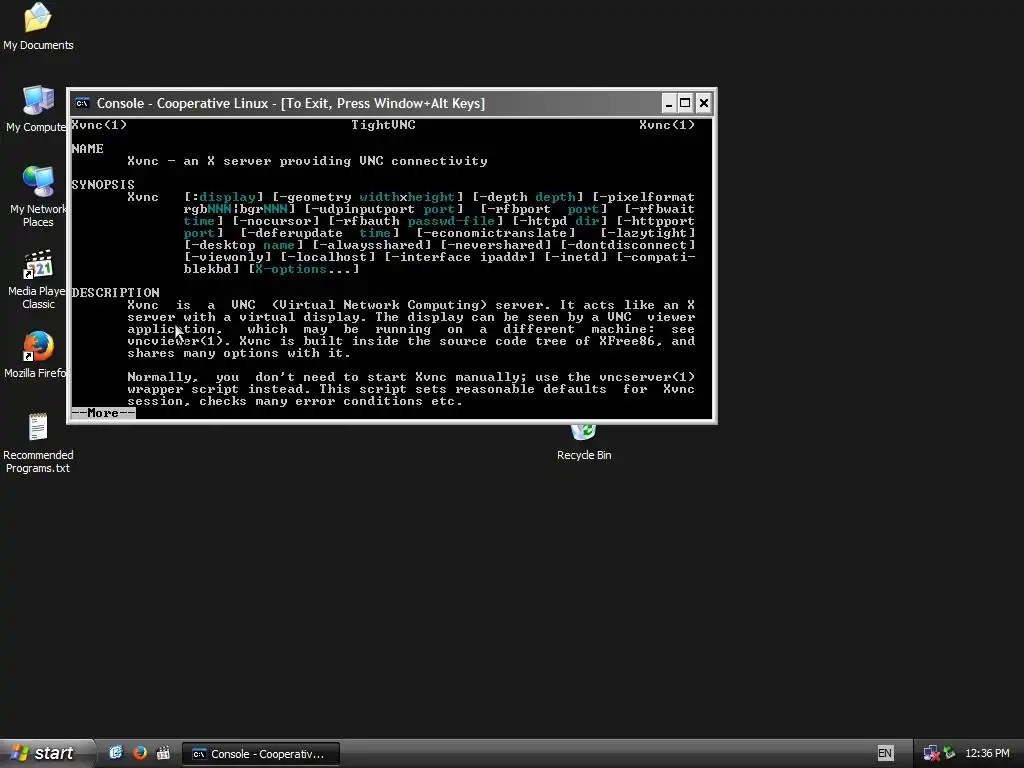
Task: Click the --More-- pager prompt
Action: pos(103,413)
